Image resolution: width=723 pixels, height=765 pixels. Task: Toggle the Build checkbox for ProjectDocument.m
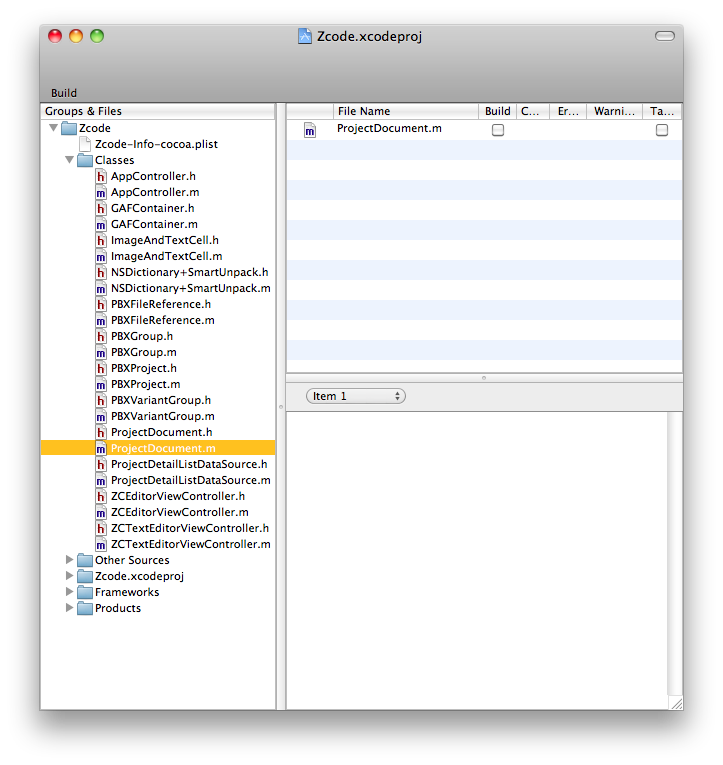[498, 130]
